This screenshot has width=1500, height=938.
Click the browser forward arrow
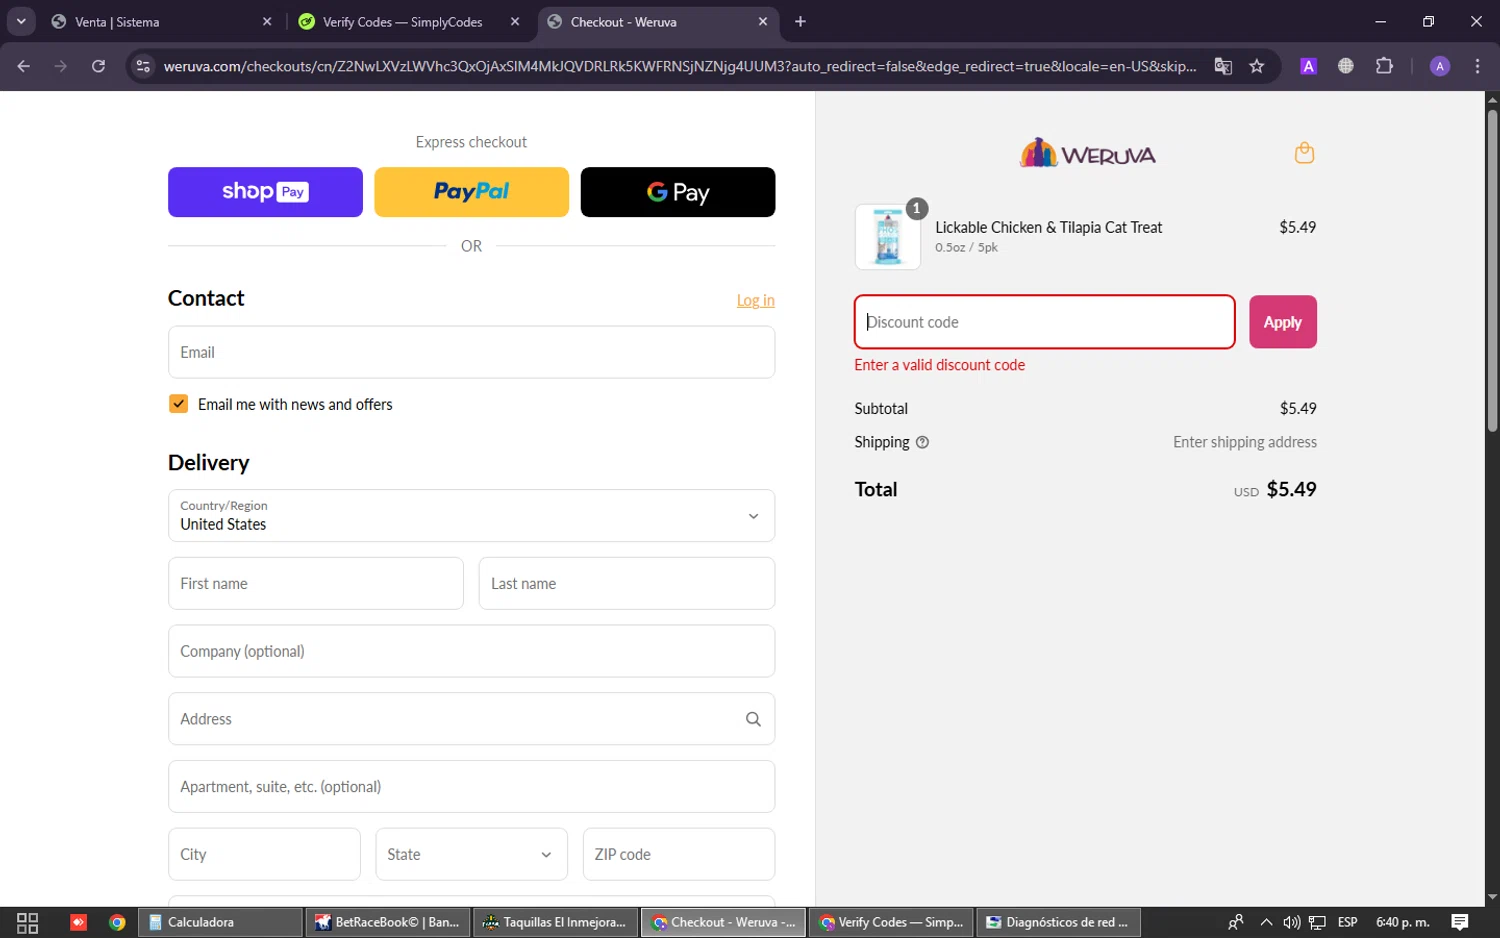pyautogui.click(x=61, y=66)
